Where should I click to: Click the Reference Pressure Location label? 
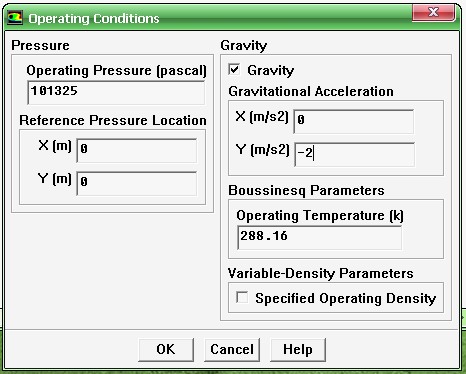(x=113, y=120)
